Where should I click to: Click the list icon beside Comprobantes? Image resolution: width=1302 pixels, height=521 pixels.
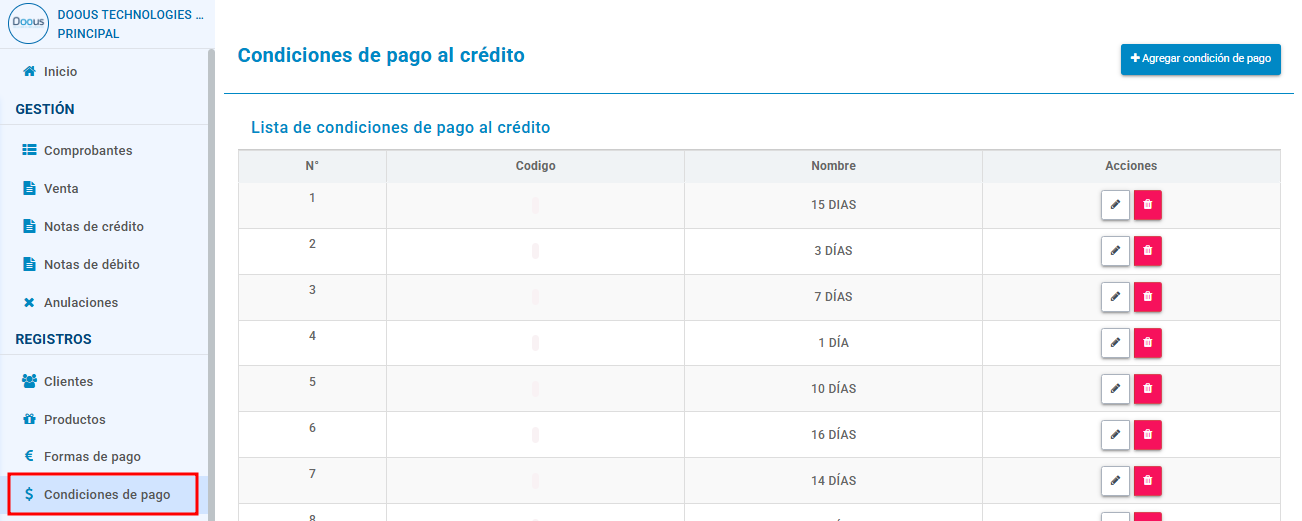click(29, 150)
